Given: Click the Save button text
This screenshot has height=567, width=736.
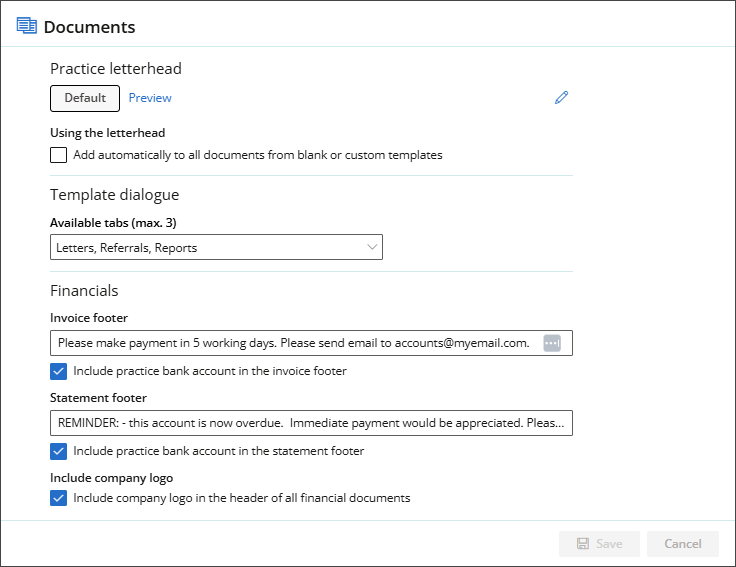Looking at the screenshot, I should pyautogui.click(x=609, y=544).
